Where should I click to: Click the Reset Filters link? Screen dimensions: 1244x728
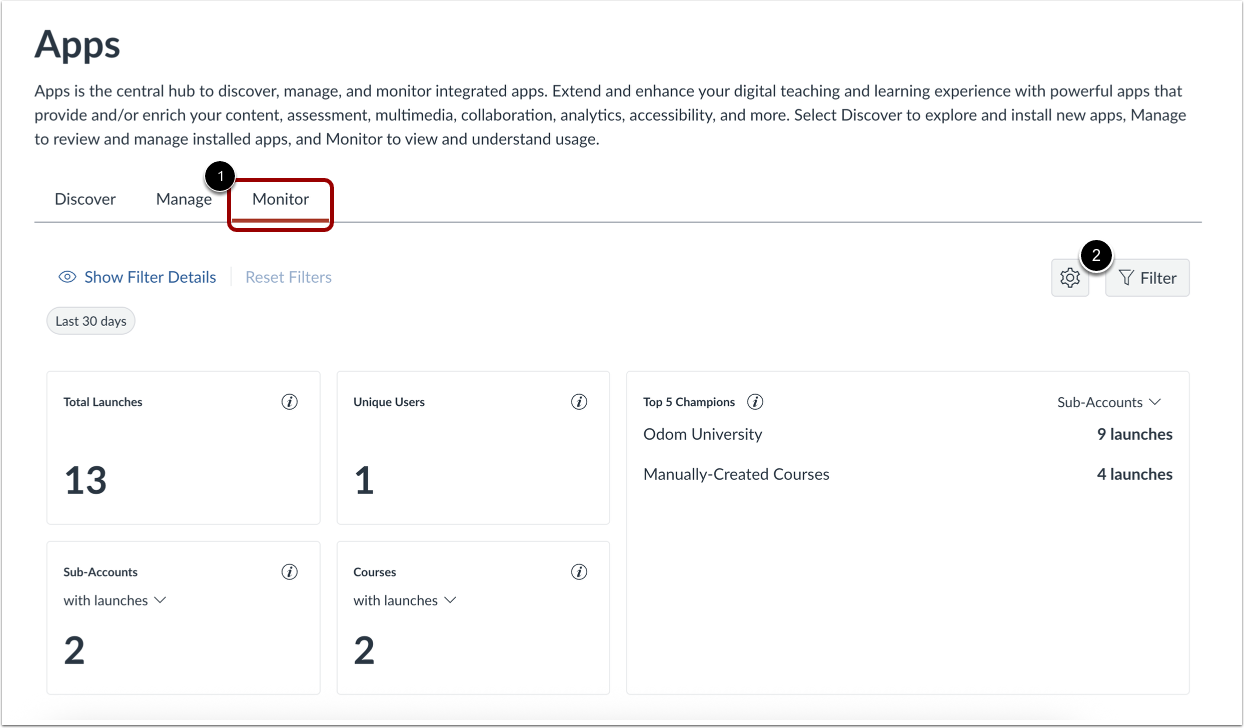[x=288, y=276]
